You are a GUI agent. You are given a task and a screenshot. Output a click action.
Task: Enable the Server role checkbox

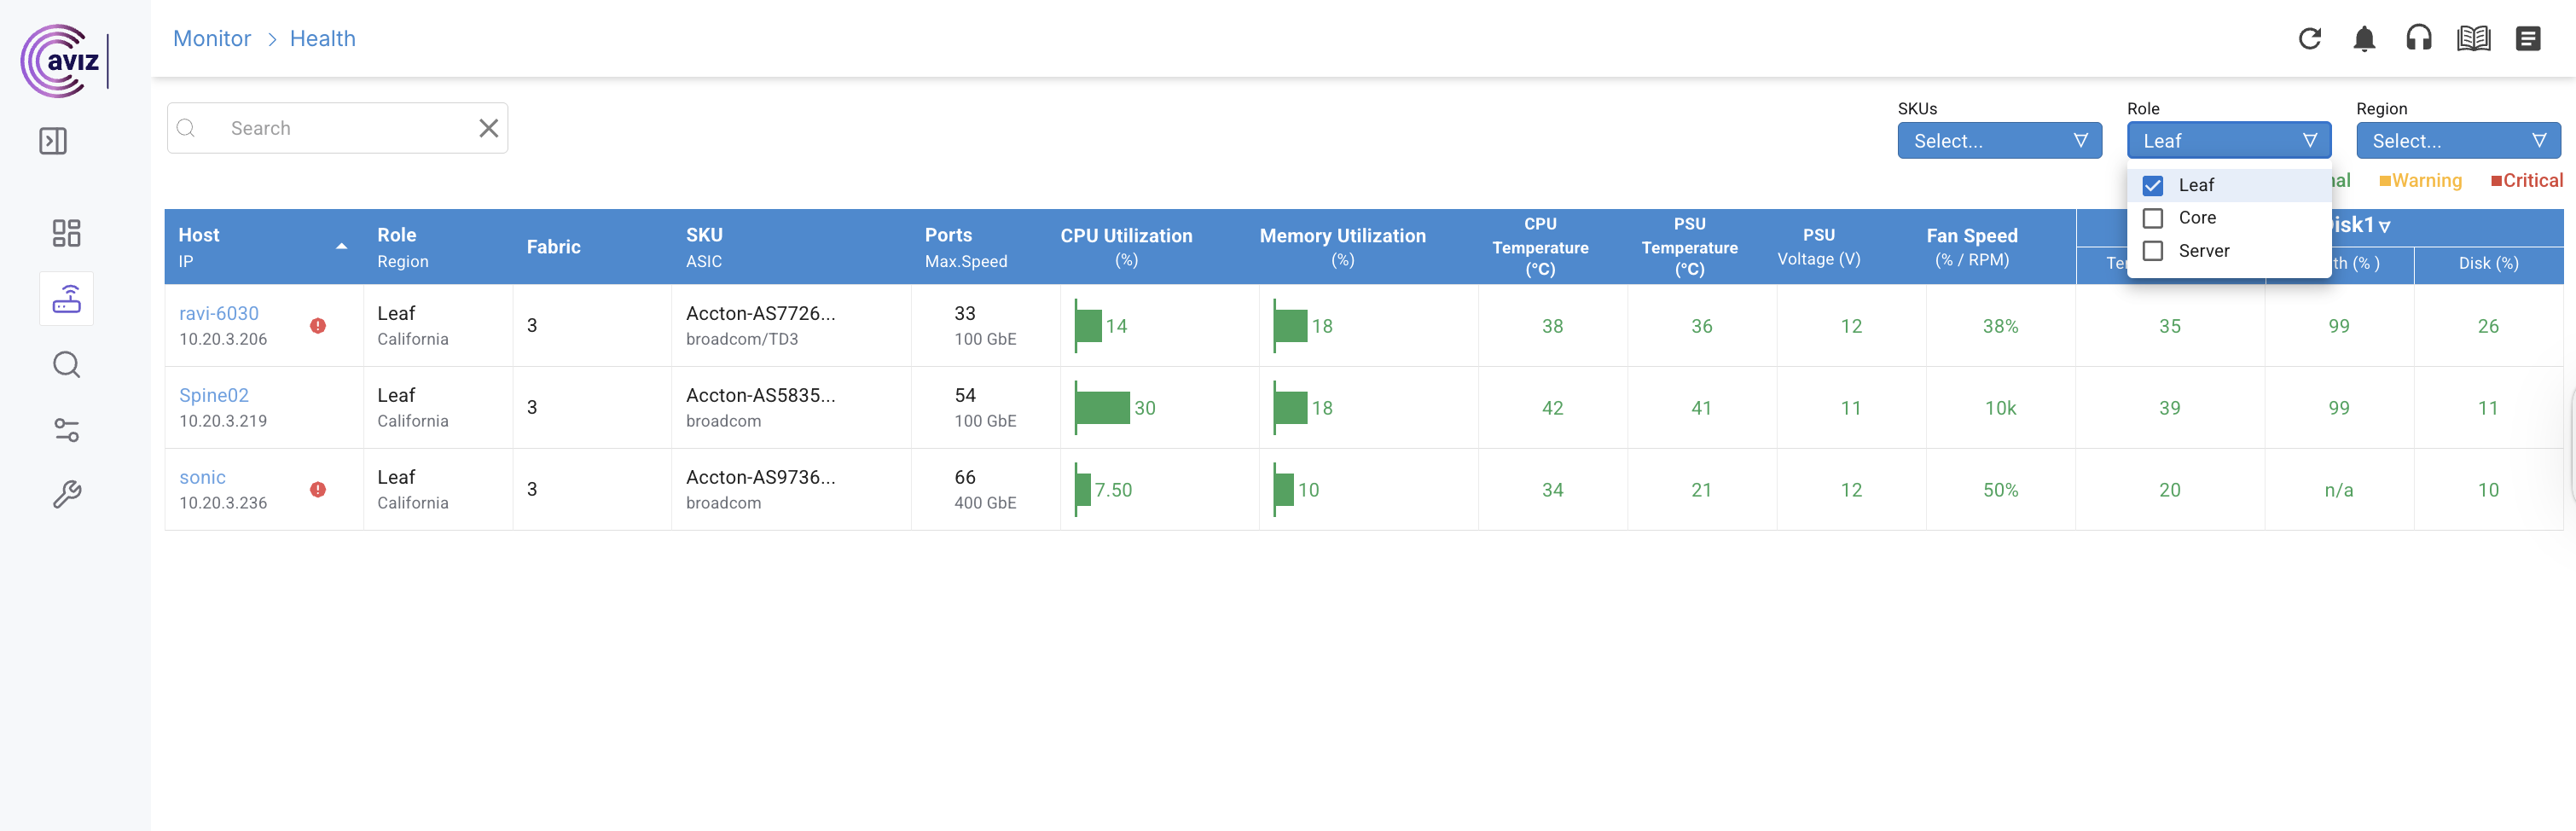coord(2153,251)
